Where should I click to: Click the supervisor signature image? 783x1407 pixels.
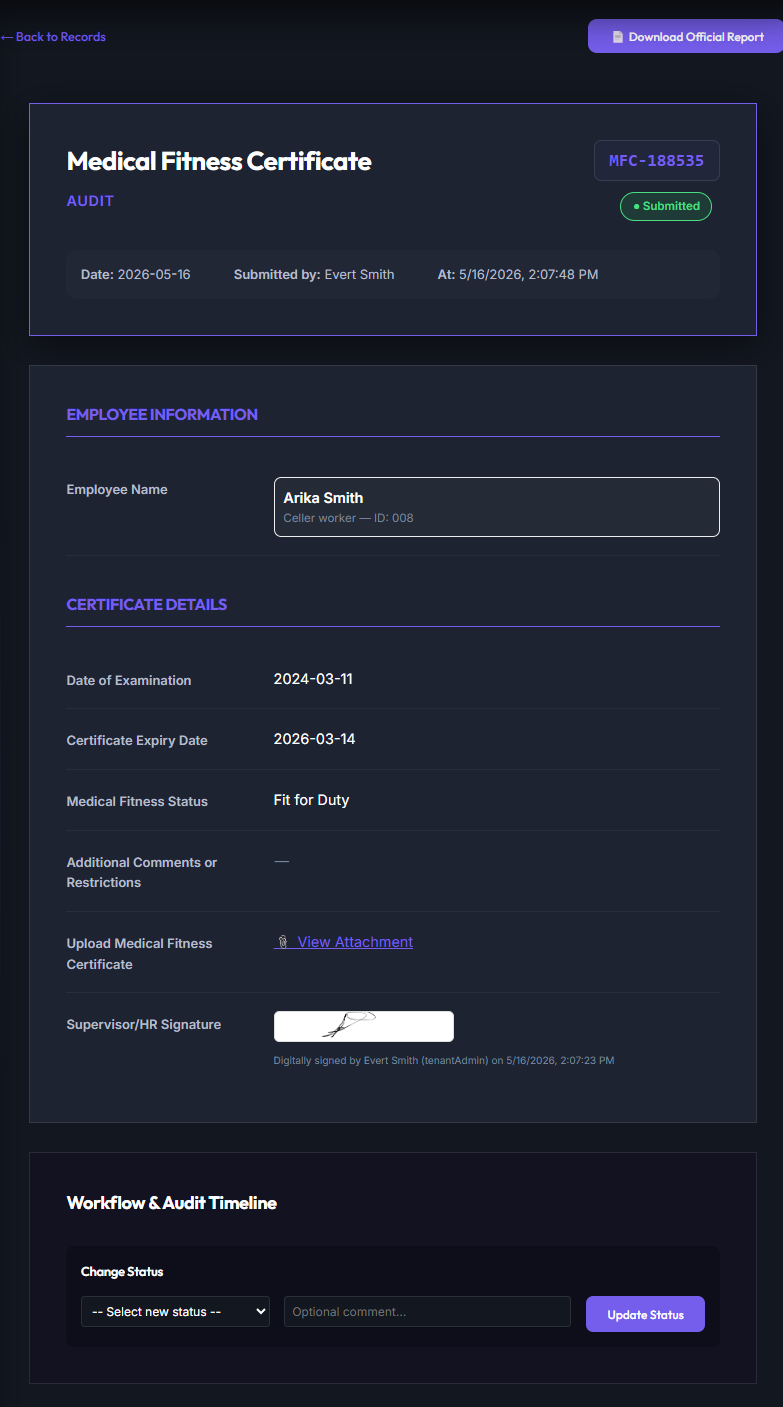pyautogui.click(x=364, y=1026)
